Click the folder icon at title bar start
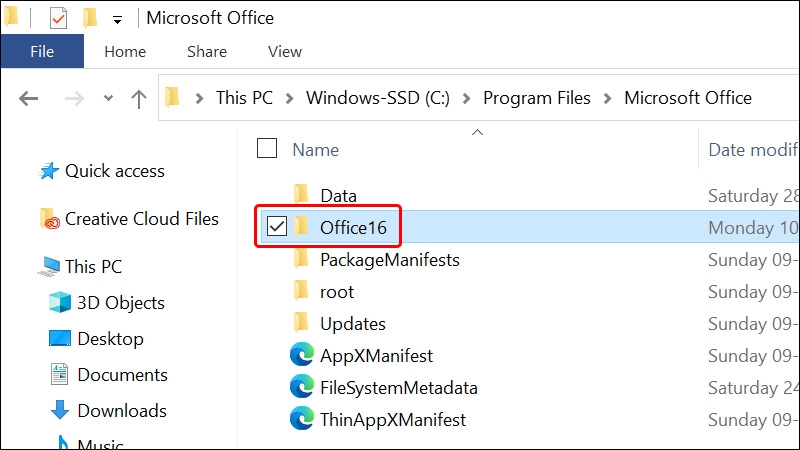This screenshot has height=450, width=800. [11, 16]
